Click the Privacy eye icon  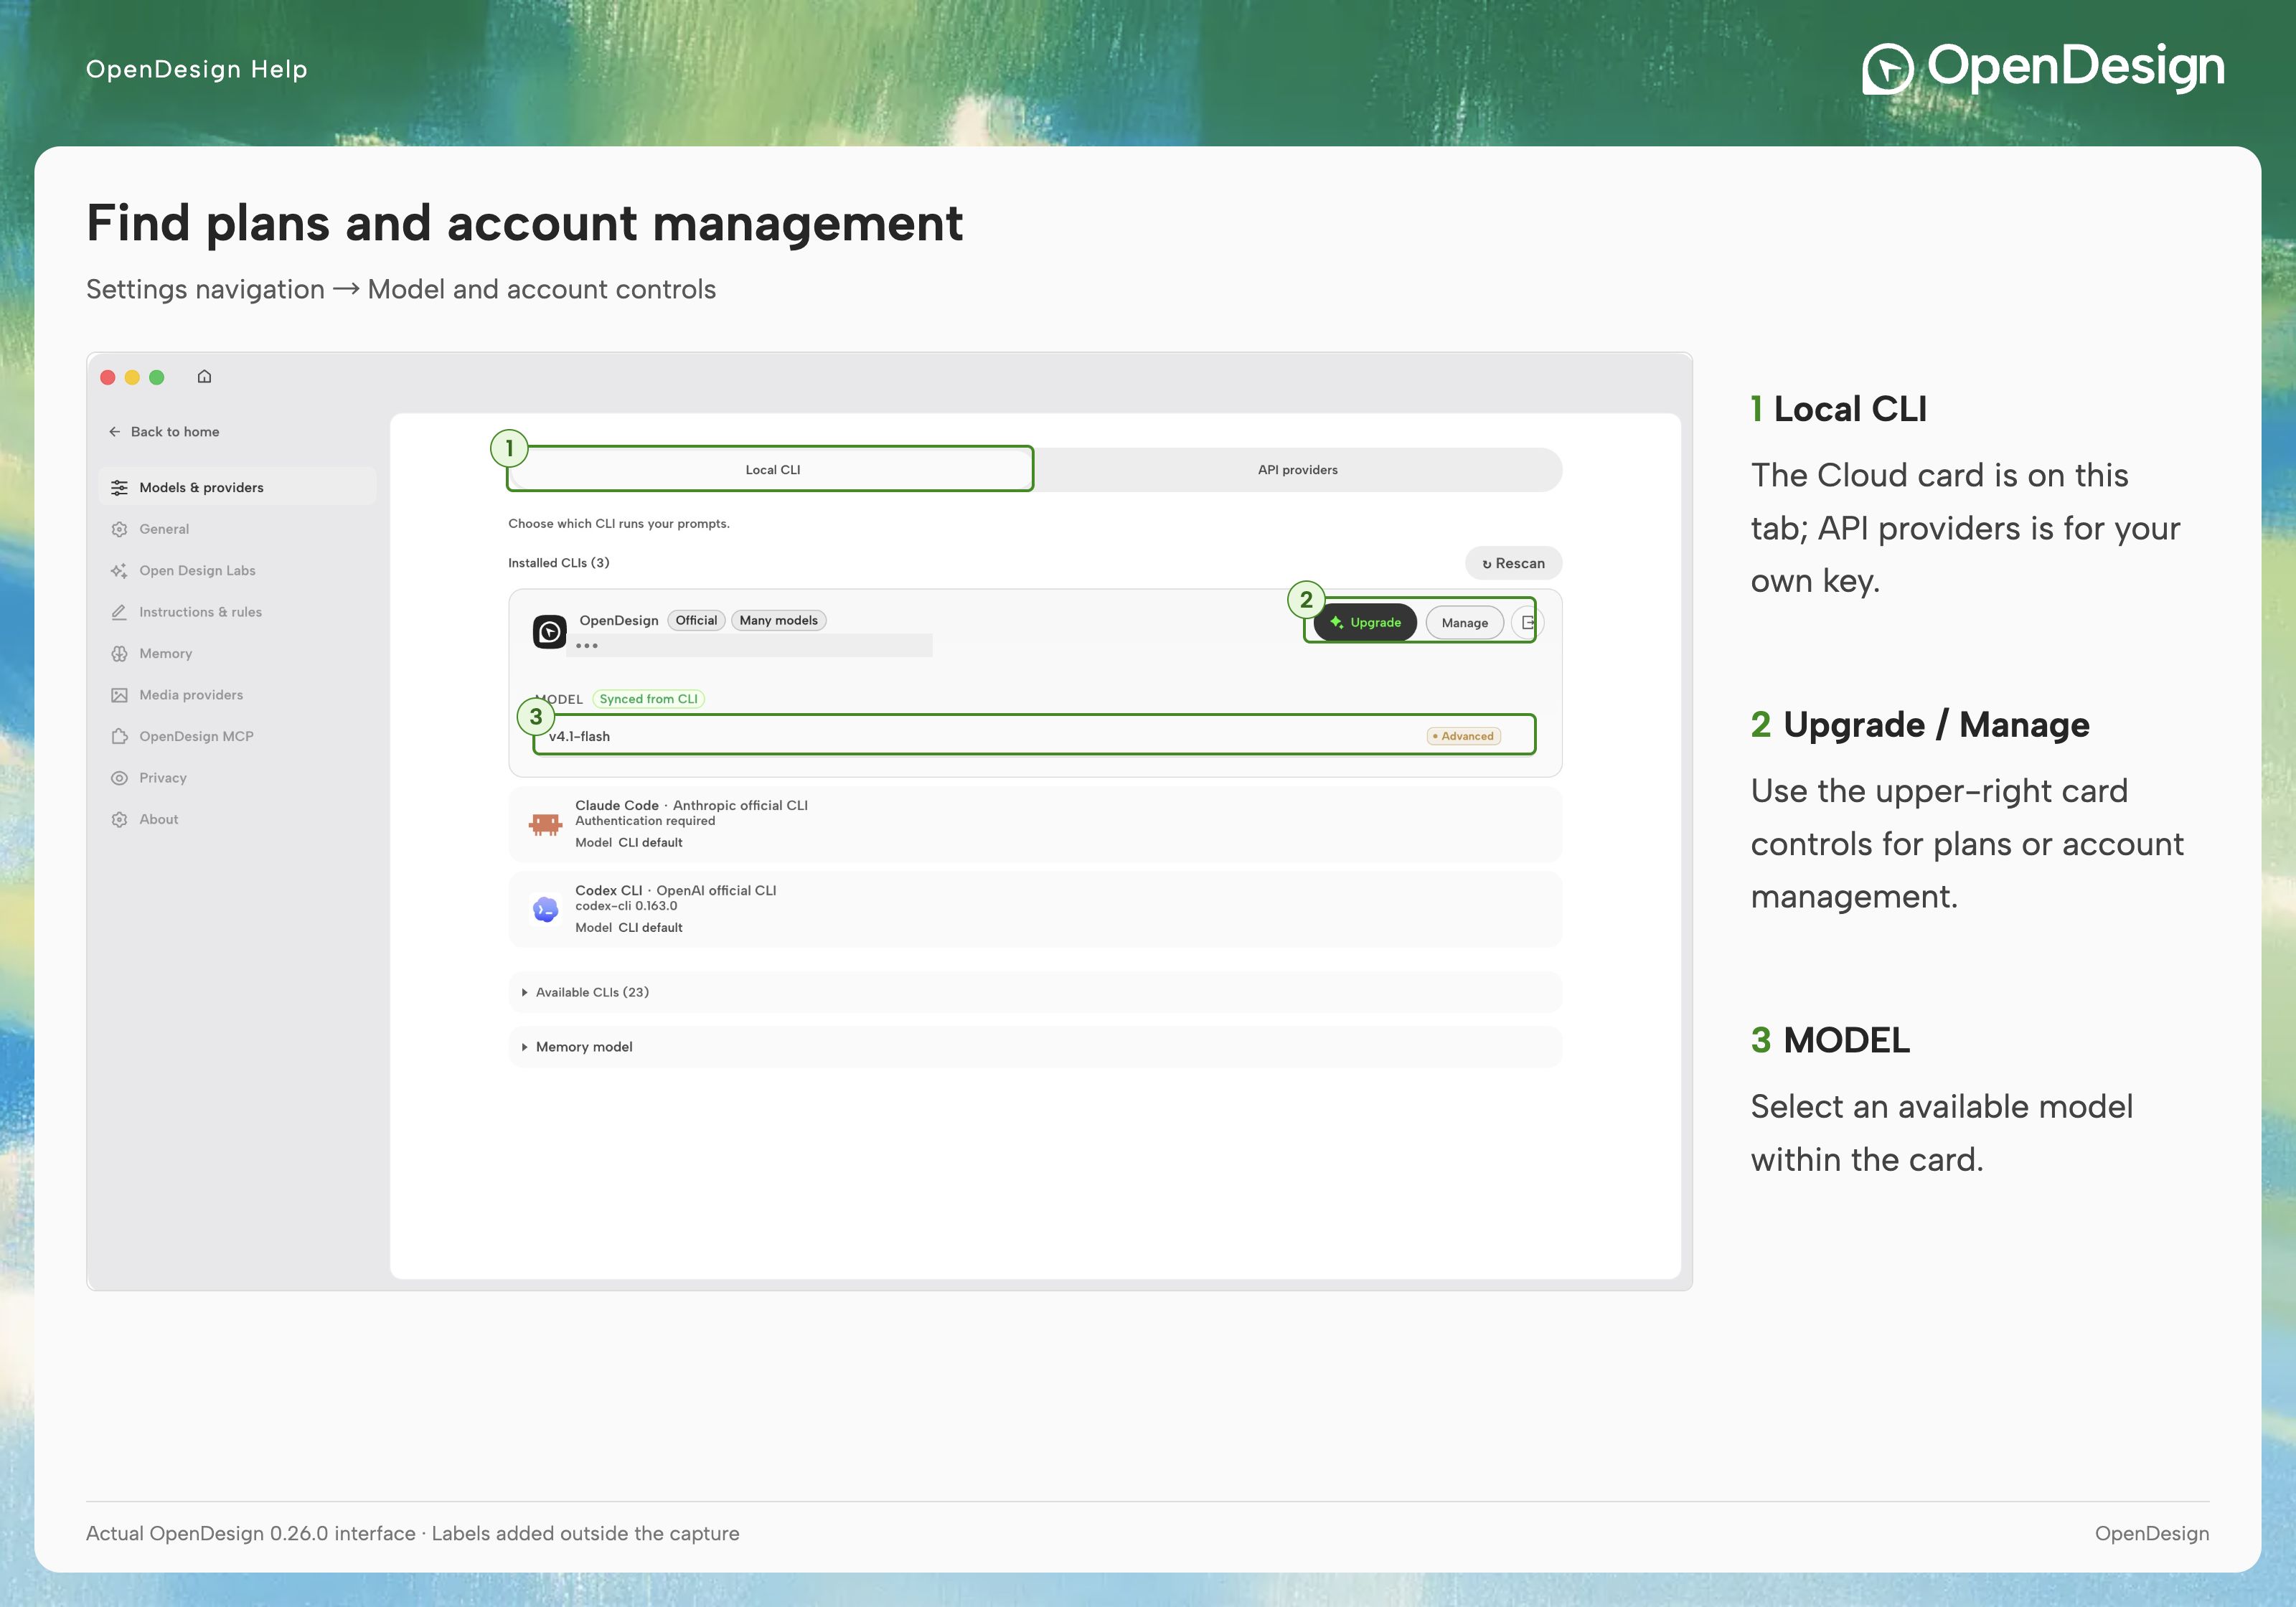click(119, 778)
